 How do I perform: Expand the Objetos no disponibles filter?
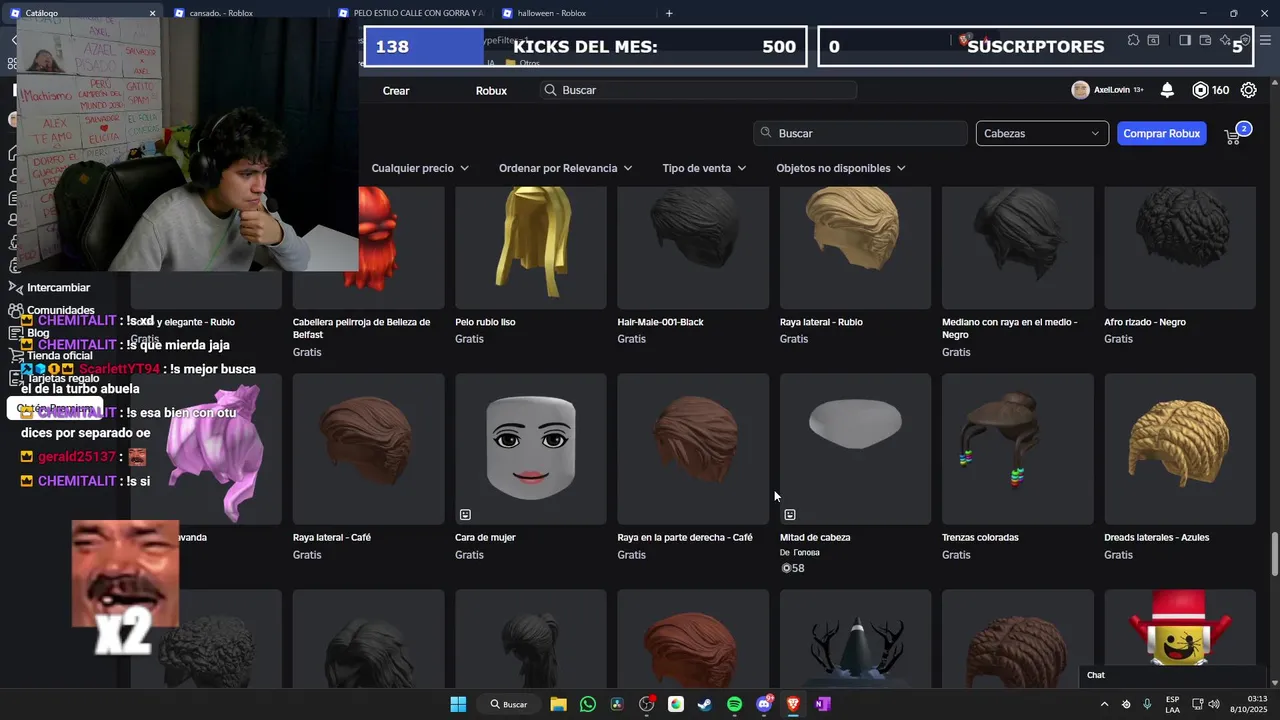click(x=841, y=168)
